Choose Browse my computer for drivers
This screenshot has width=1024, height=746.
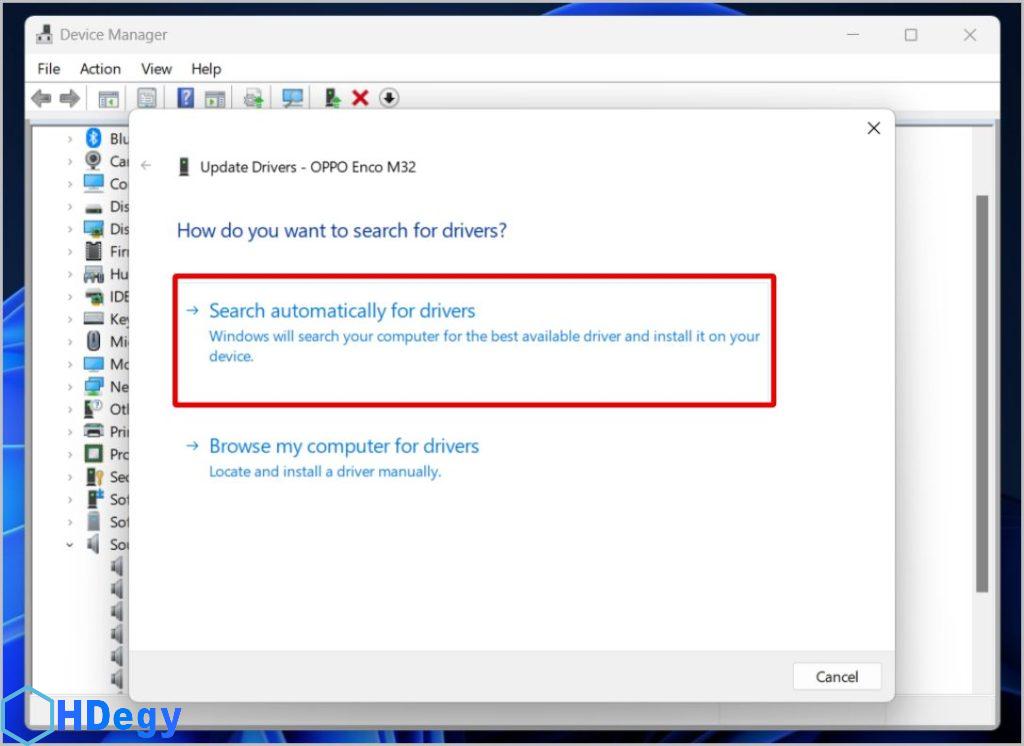[344, 446]
